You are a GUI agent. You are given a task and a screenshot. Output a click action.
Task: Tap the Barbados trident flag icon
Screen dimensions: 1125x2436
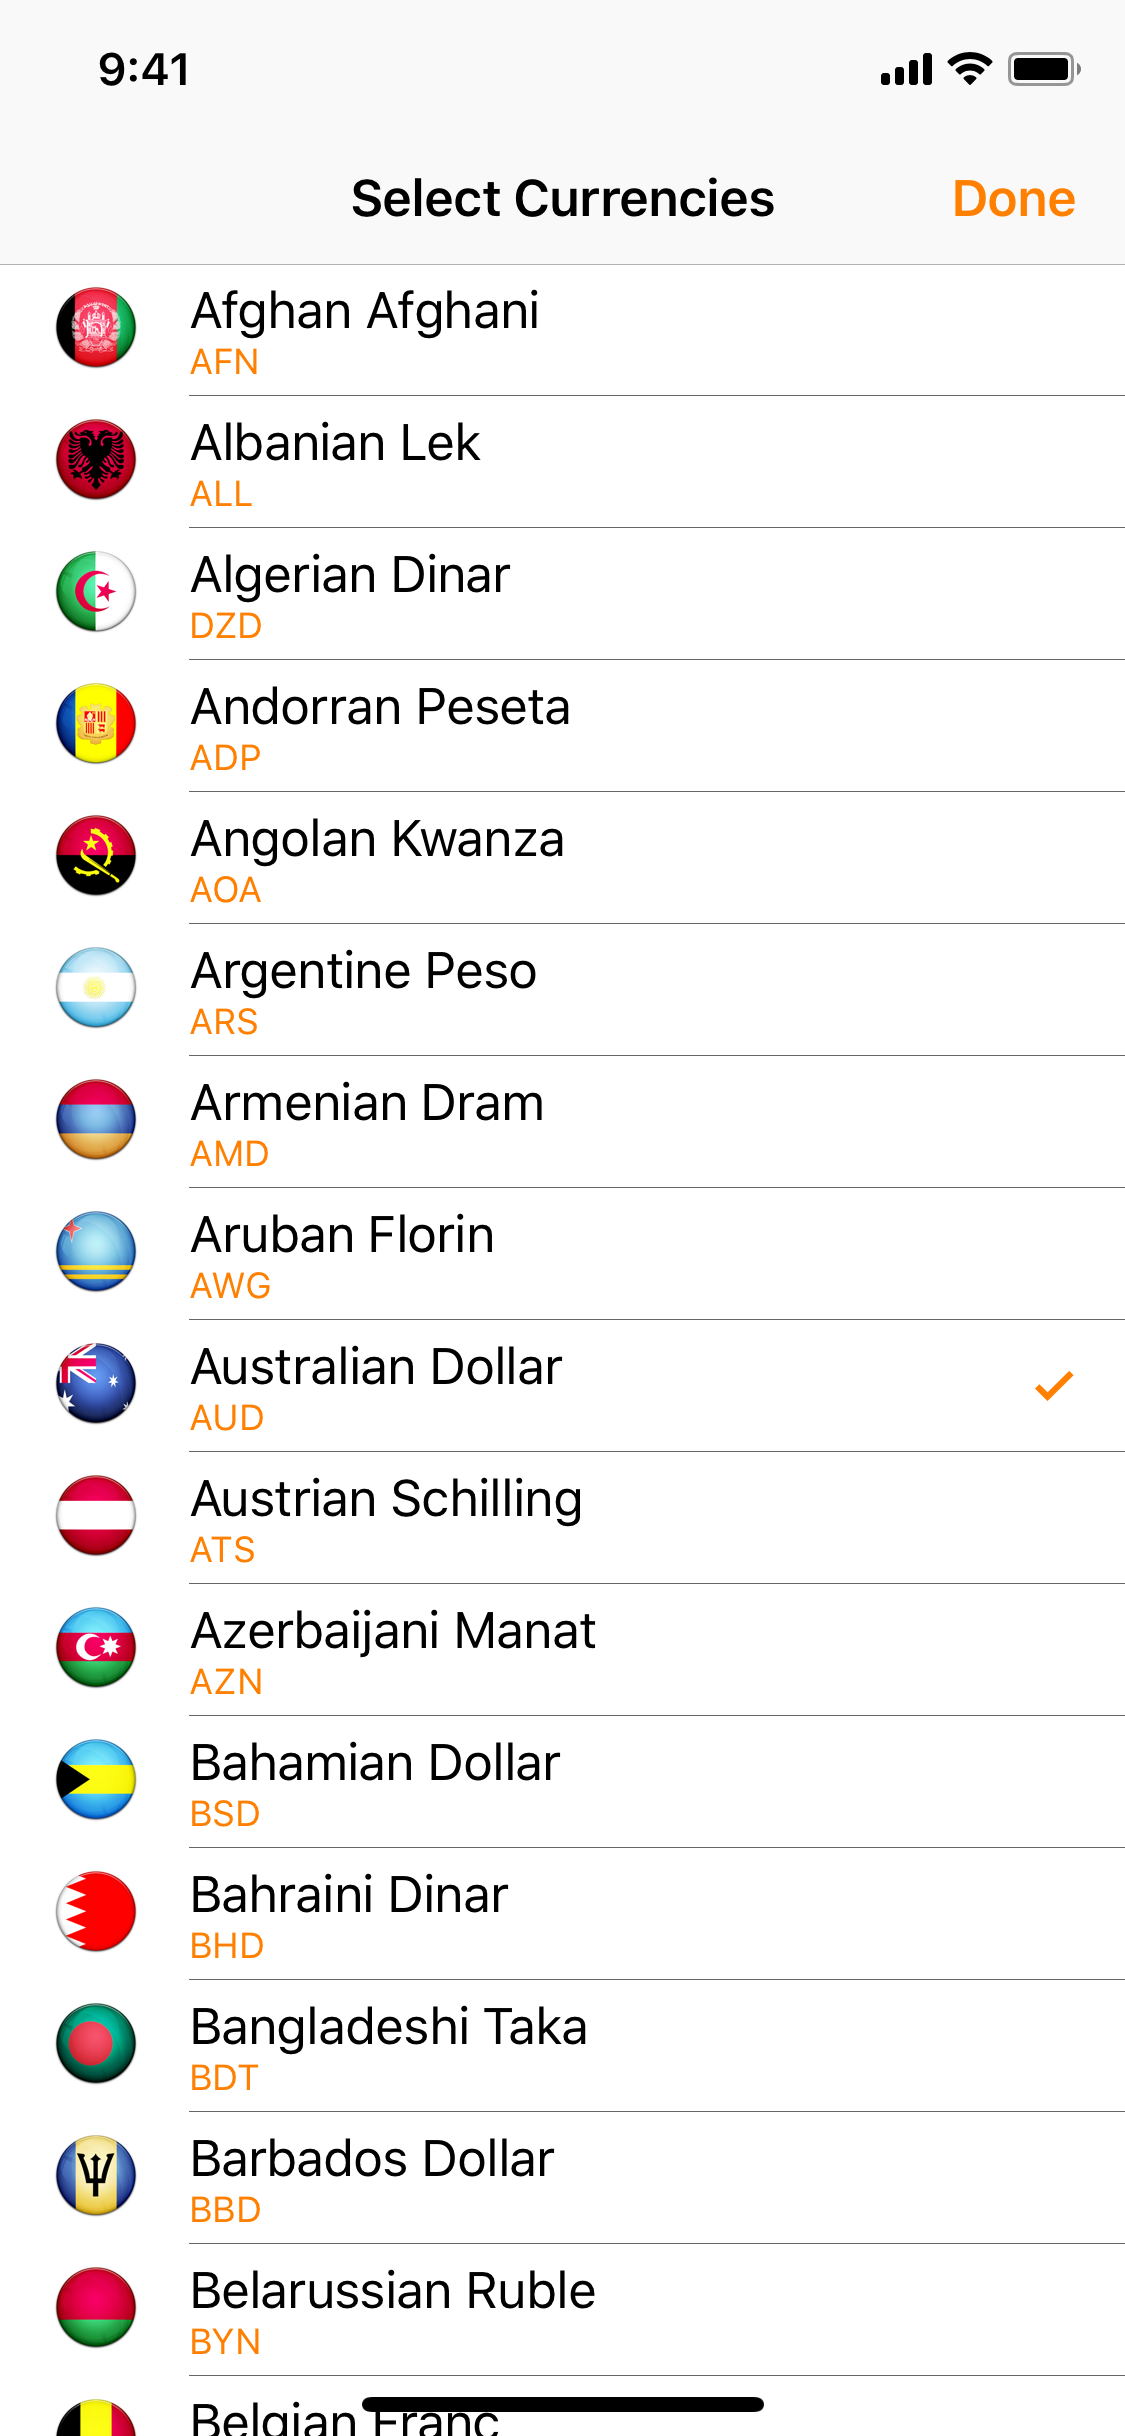coord(96,2176)
